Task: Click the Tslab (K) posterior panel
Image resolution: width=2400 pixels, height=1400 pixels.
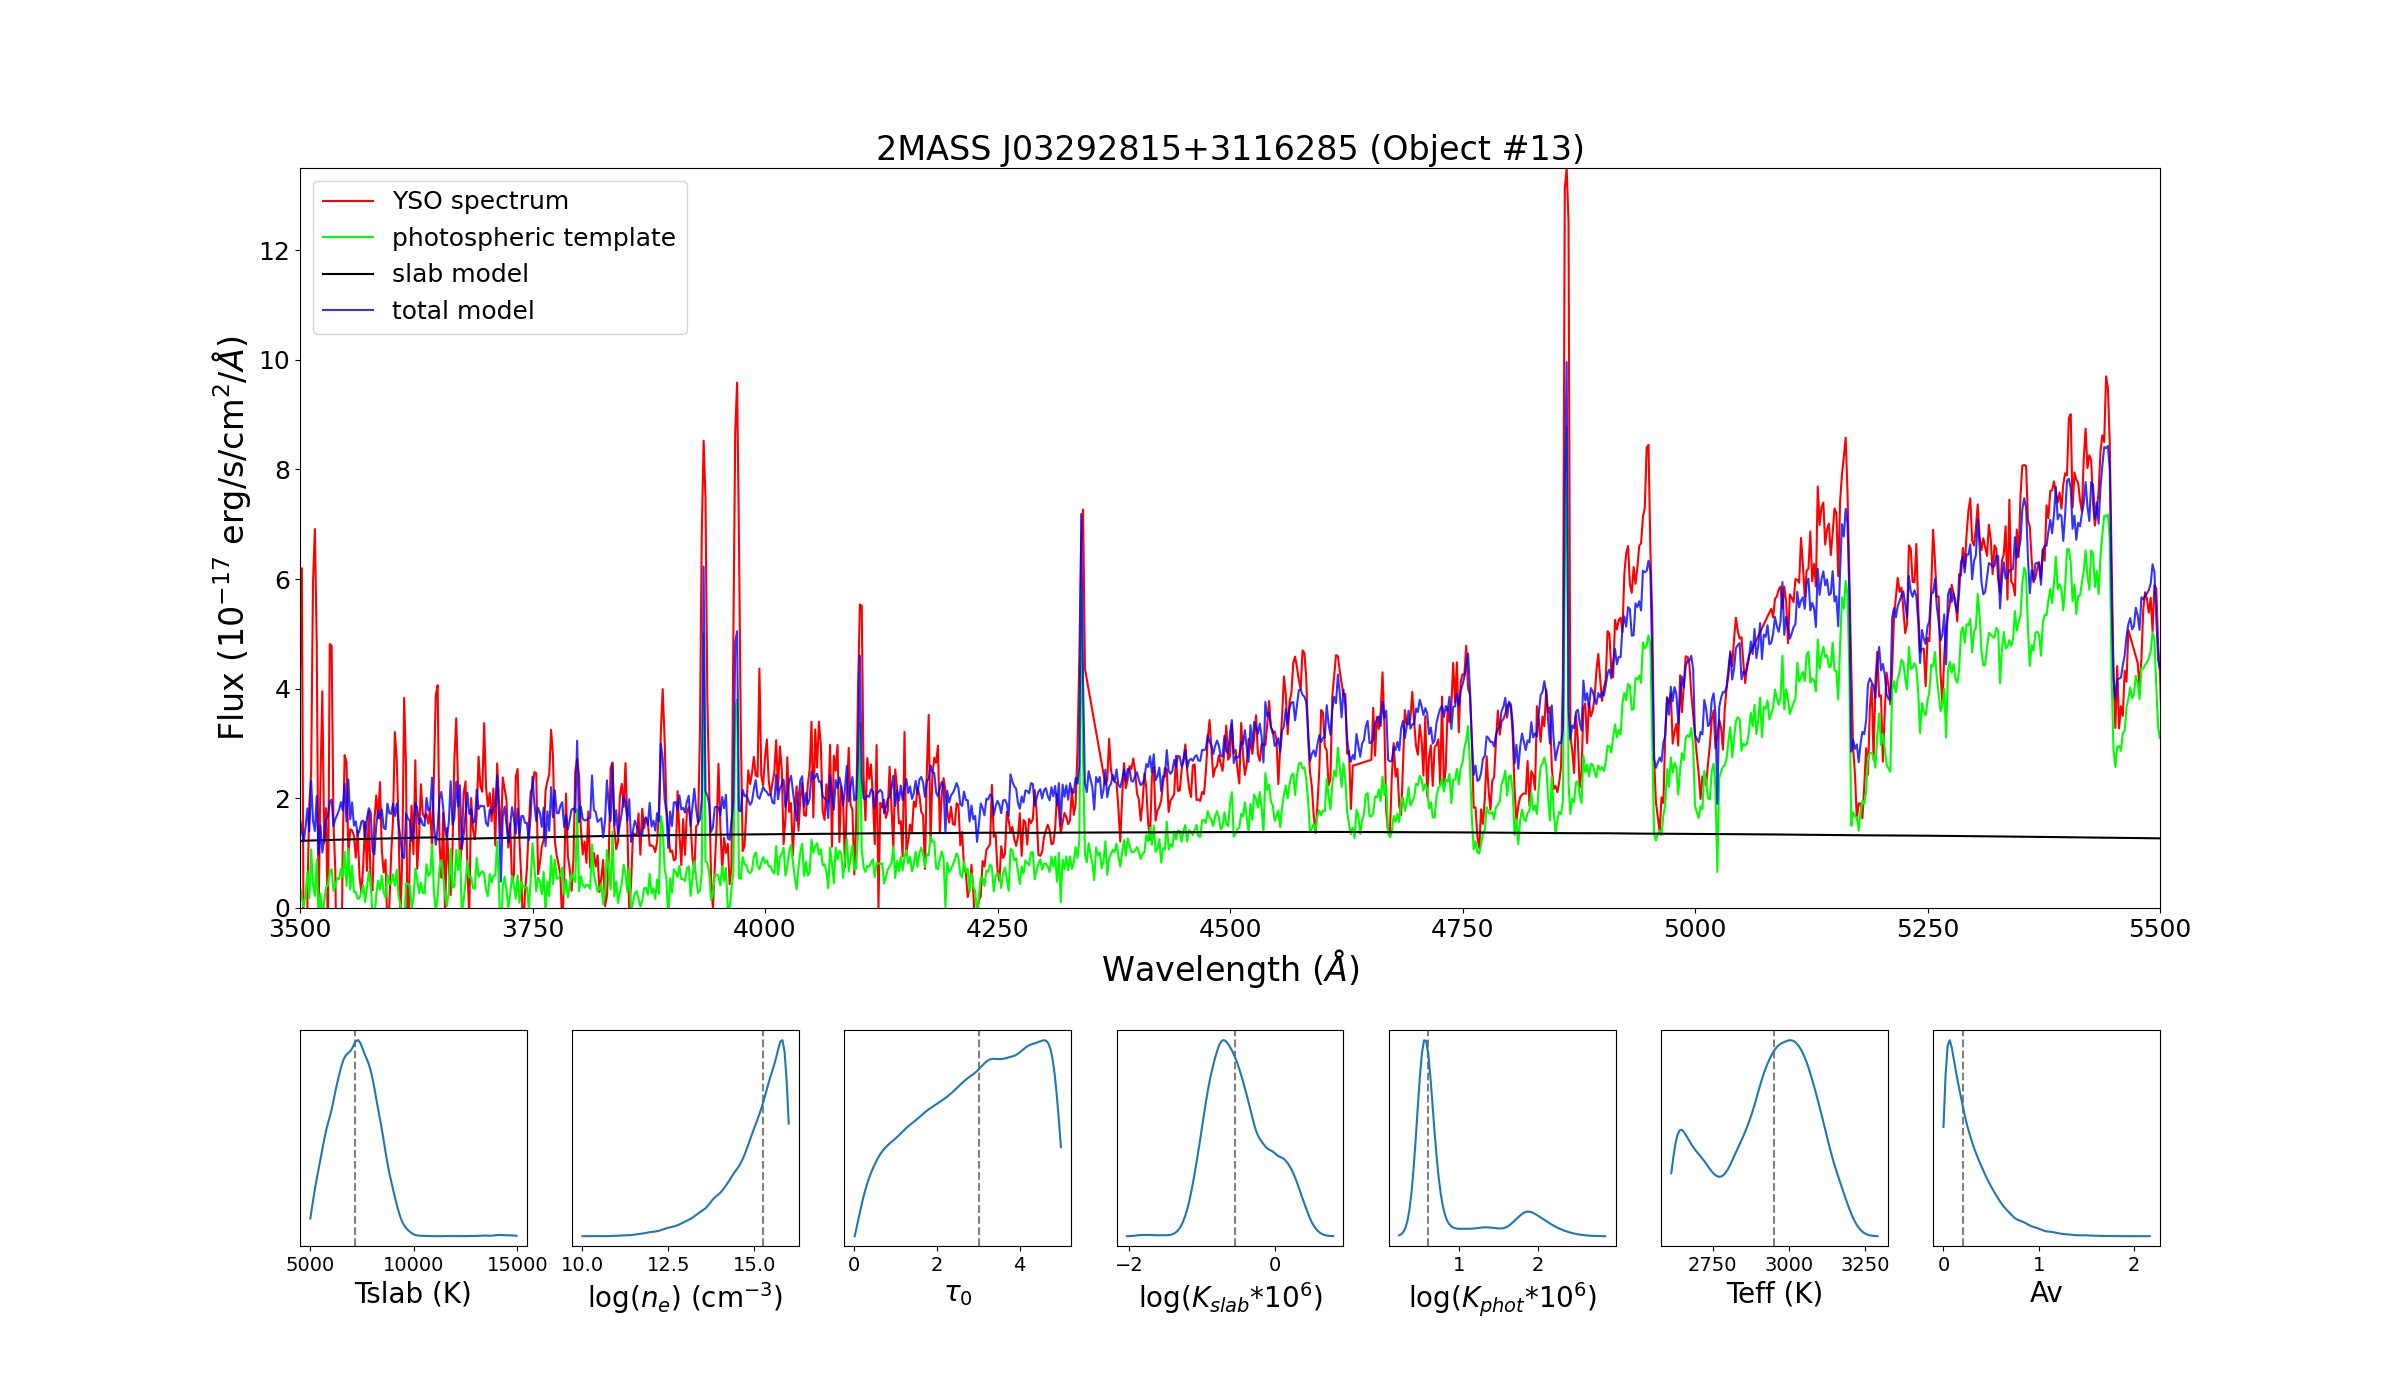Action: point(413,1138)
